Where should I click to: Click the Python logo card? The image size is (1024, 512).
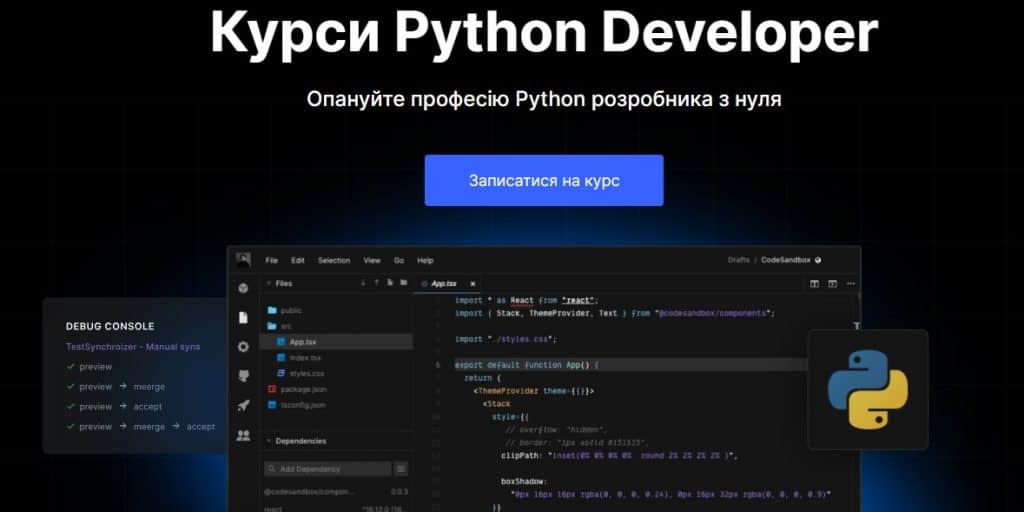point(868,389)
